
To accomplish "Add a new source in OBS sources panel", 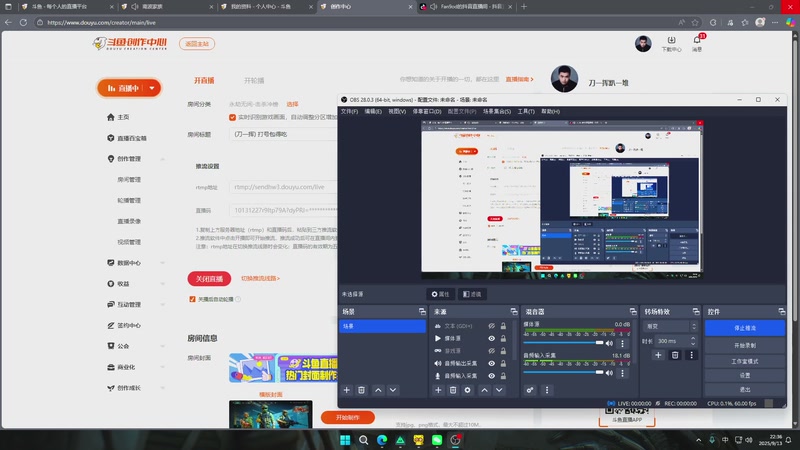I will click(x=438, y=390).
